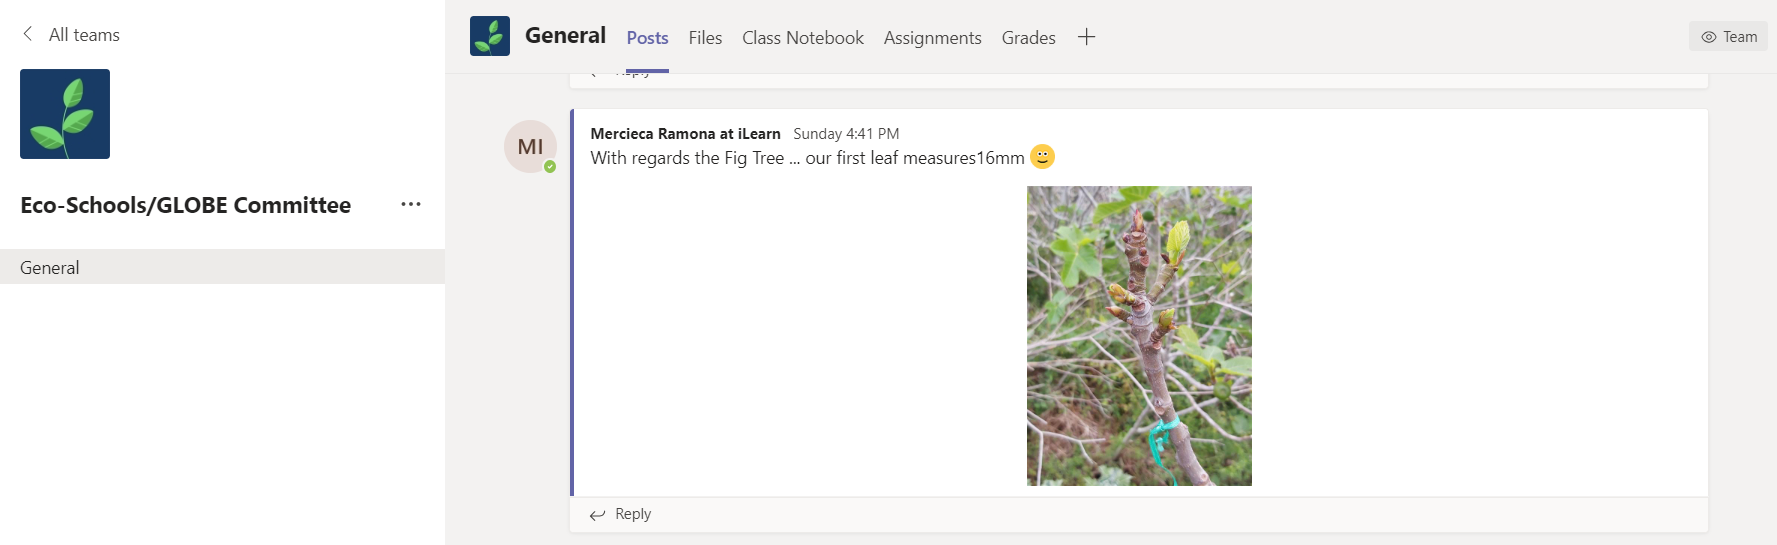Open the Class Notebook tab
Screen dimensions: 1777x545
(802, 38)
